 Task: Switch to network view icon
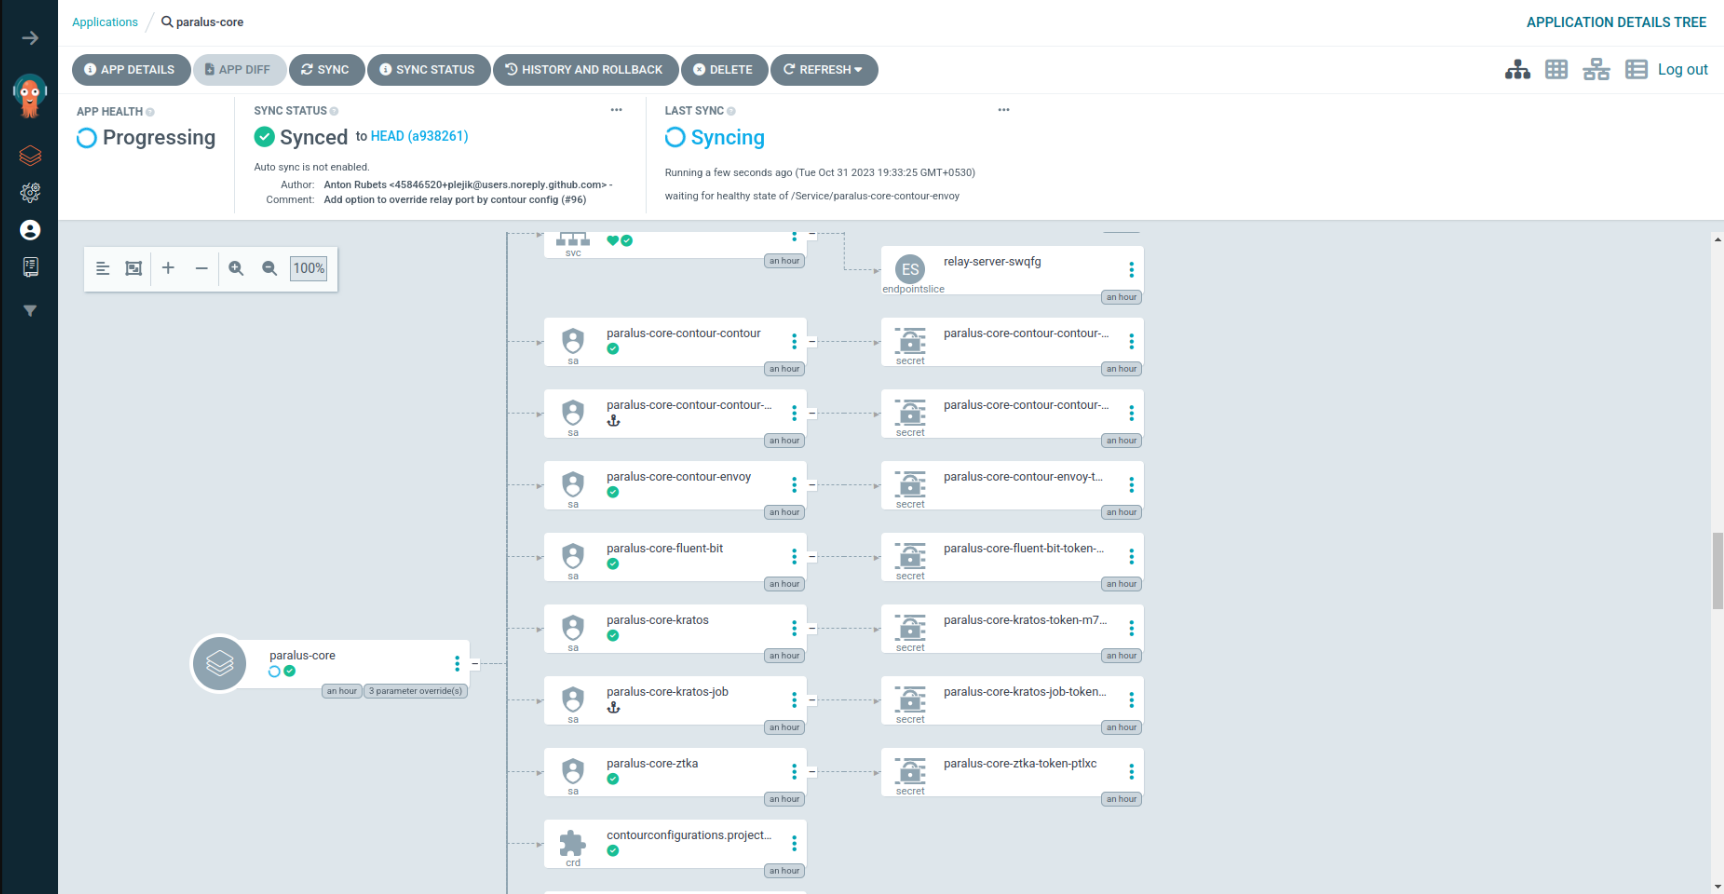point(1596,69)
